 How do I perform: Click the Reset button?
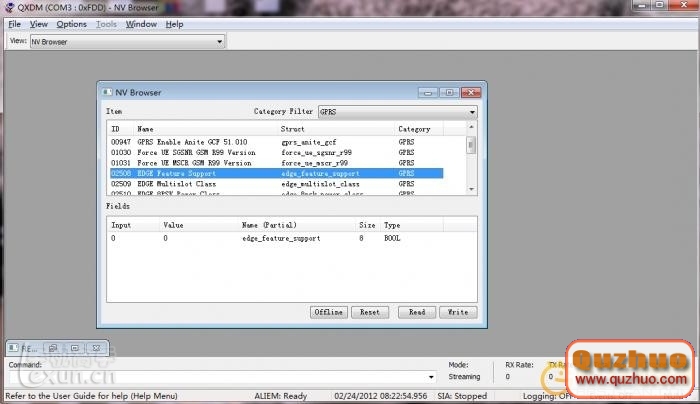[x=370, y=312]
